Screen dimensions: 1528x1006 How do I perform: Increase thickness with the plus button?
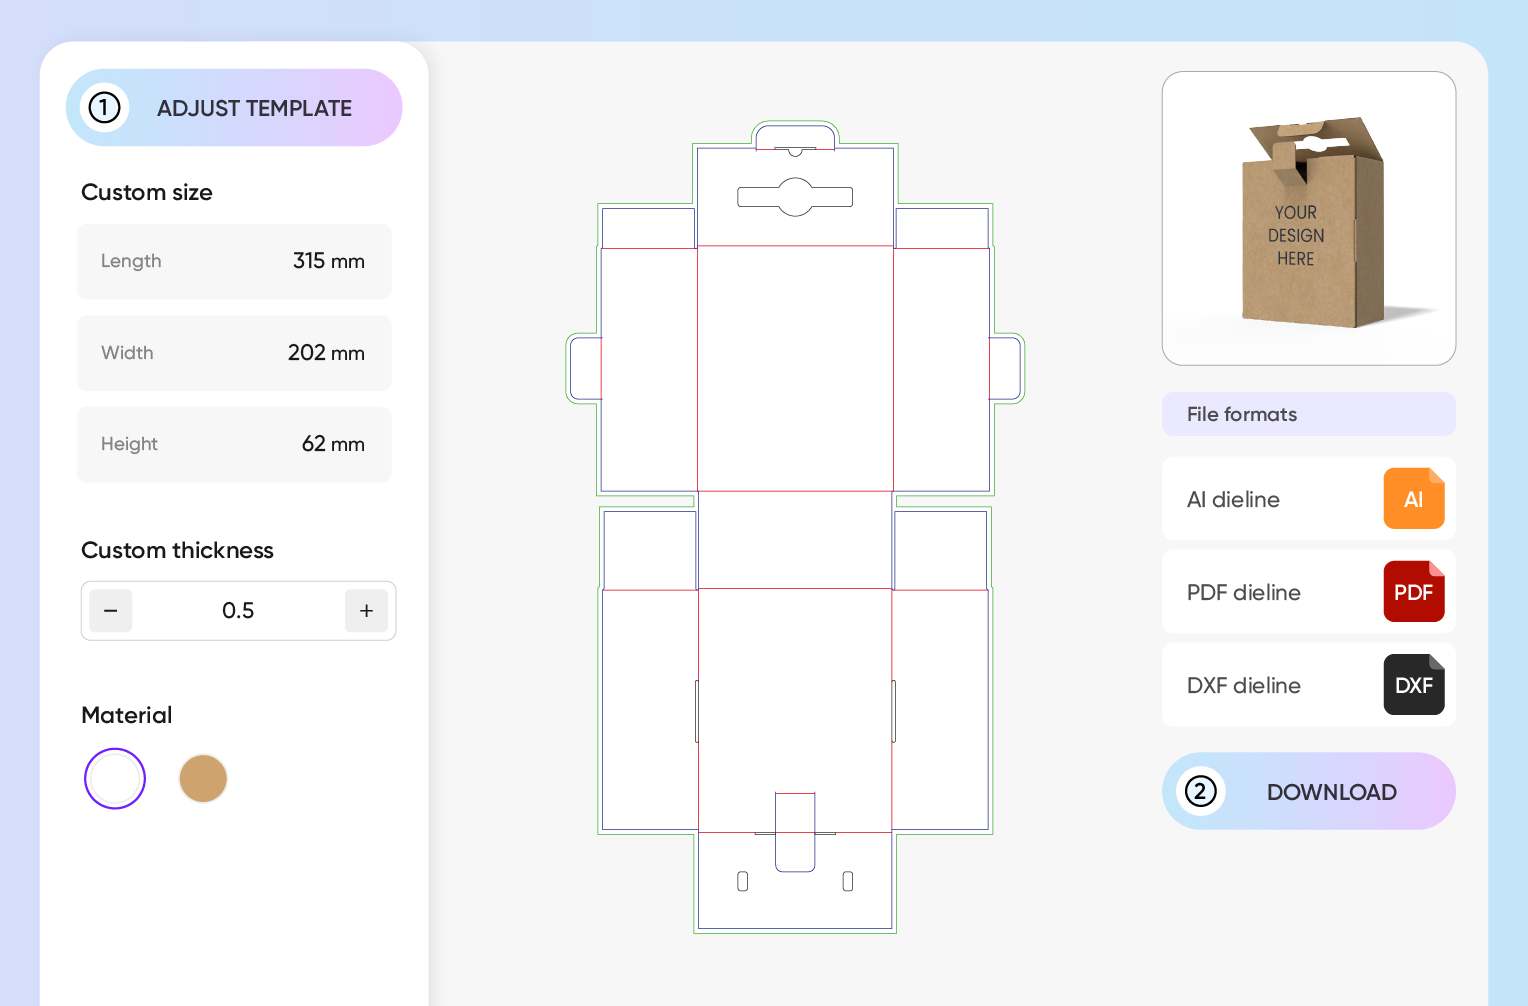click(x=366, y=610)
